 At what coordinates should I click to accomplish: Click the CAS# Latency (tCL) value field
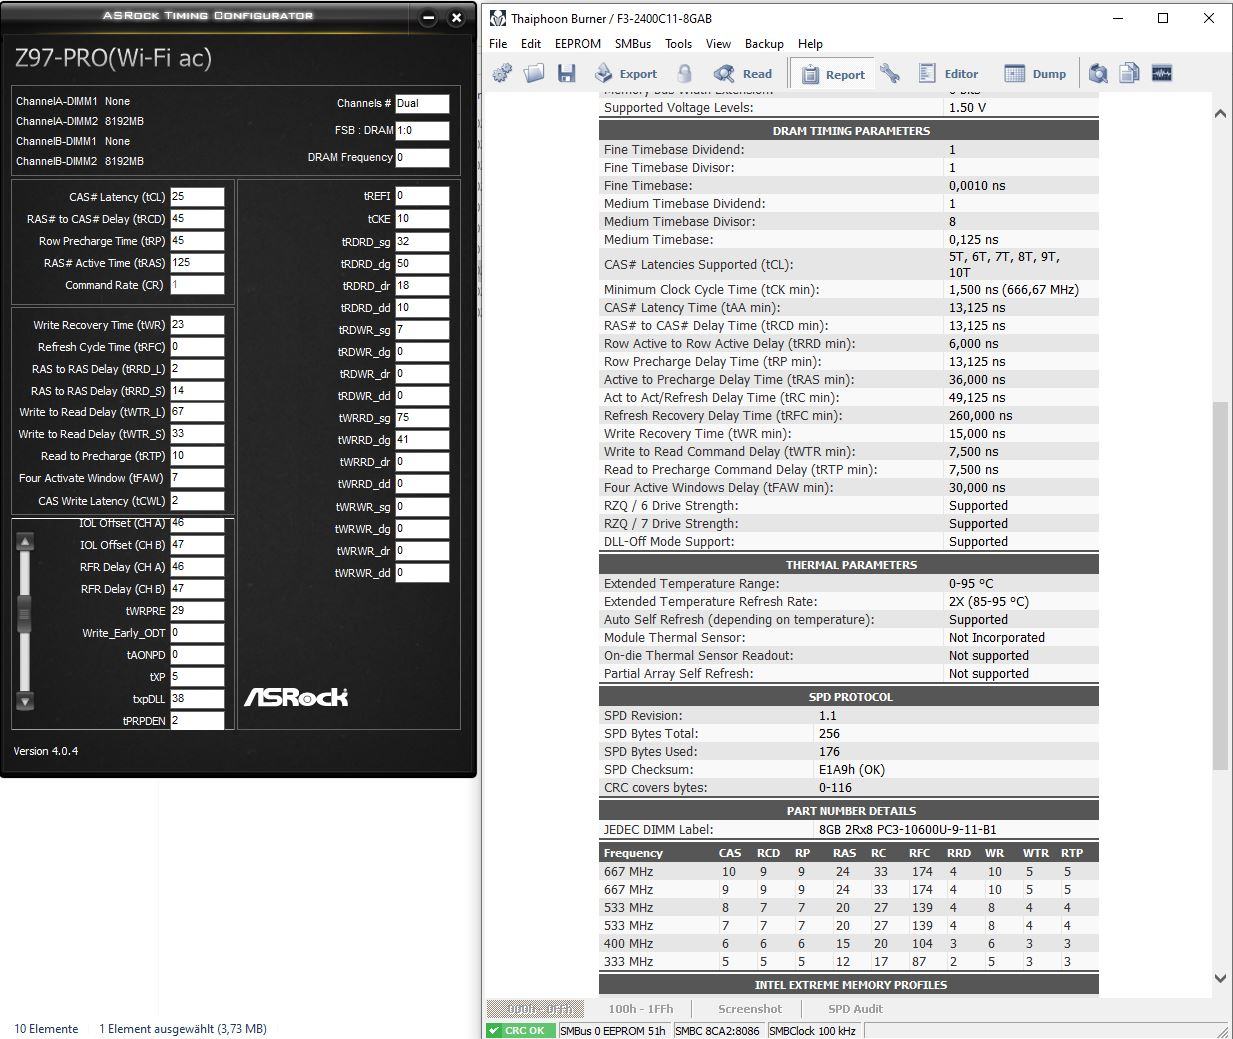pos(197,197)
